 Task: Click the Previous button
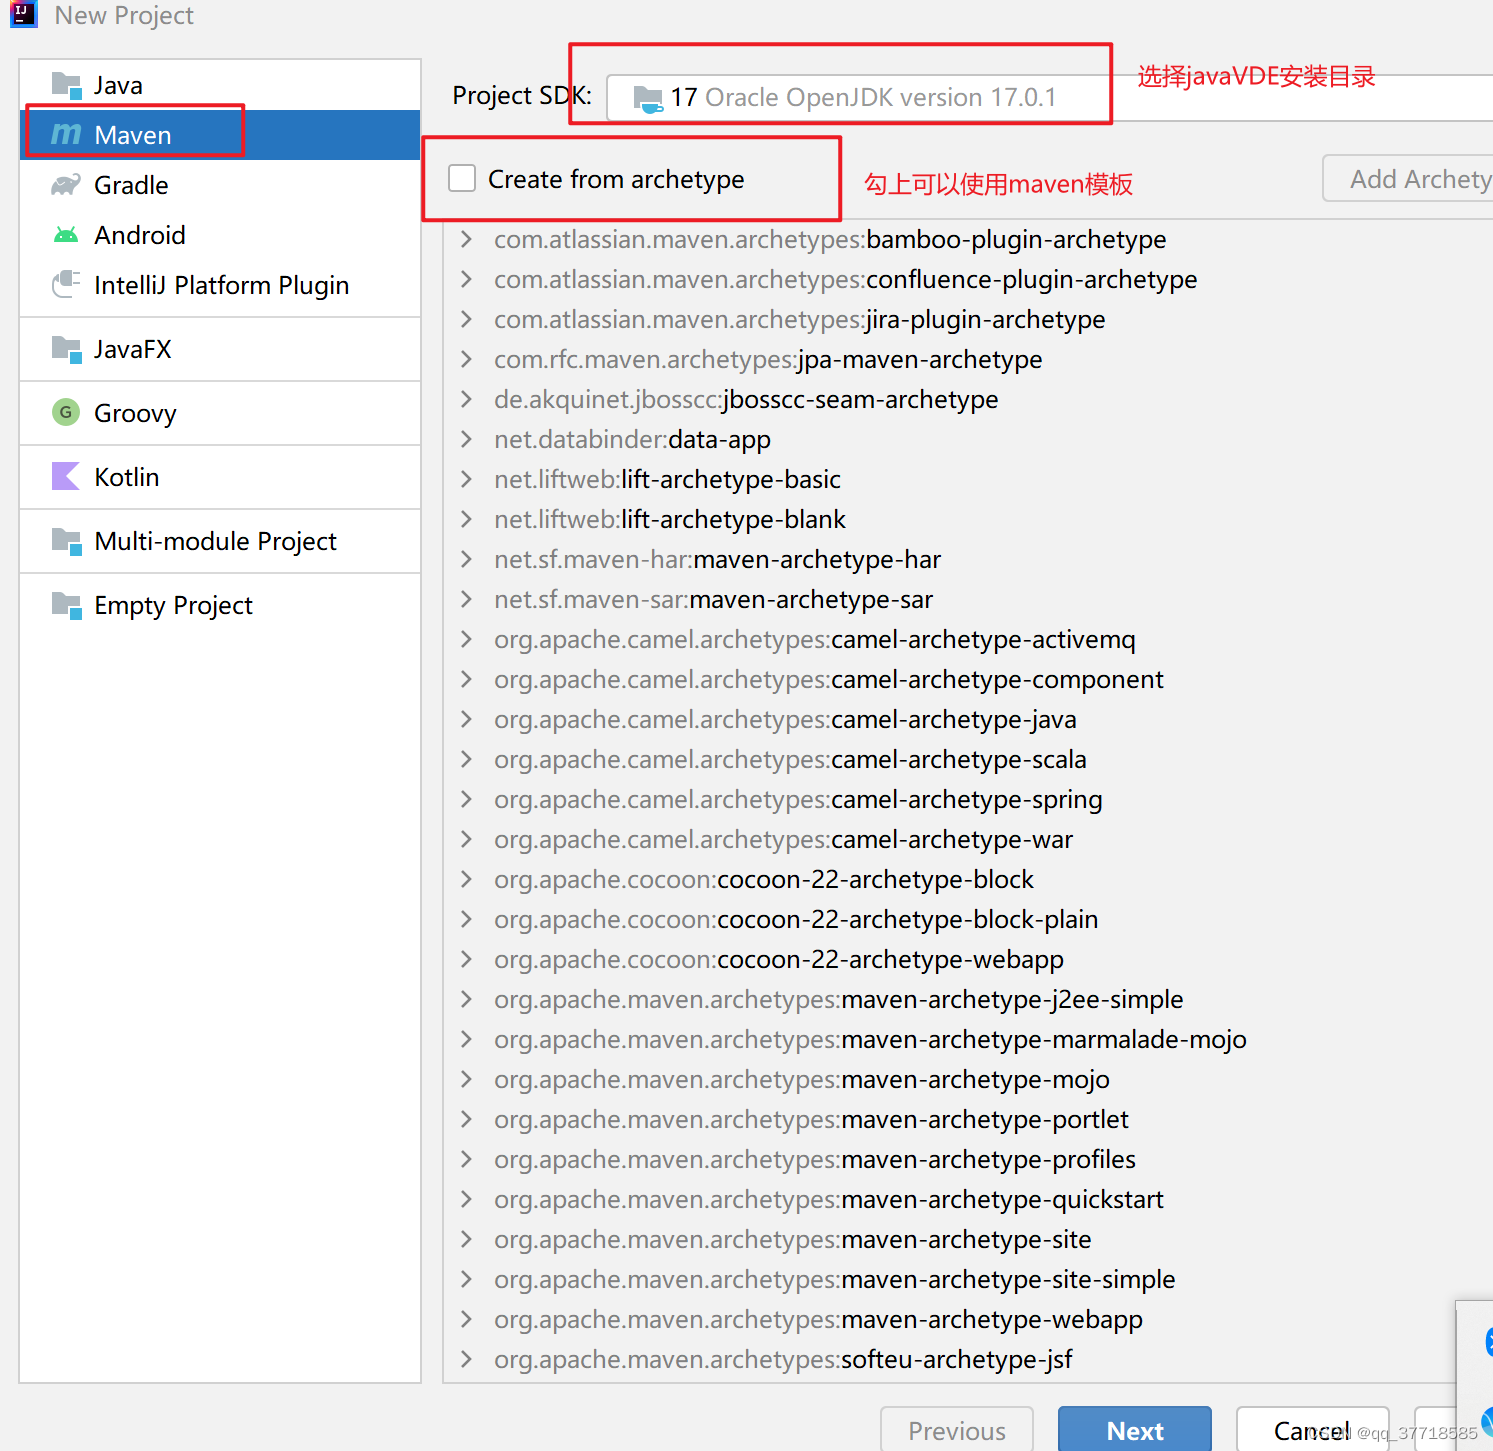(955, 1430)
